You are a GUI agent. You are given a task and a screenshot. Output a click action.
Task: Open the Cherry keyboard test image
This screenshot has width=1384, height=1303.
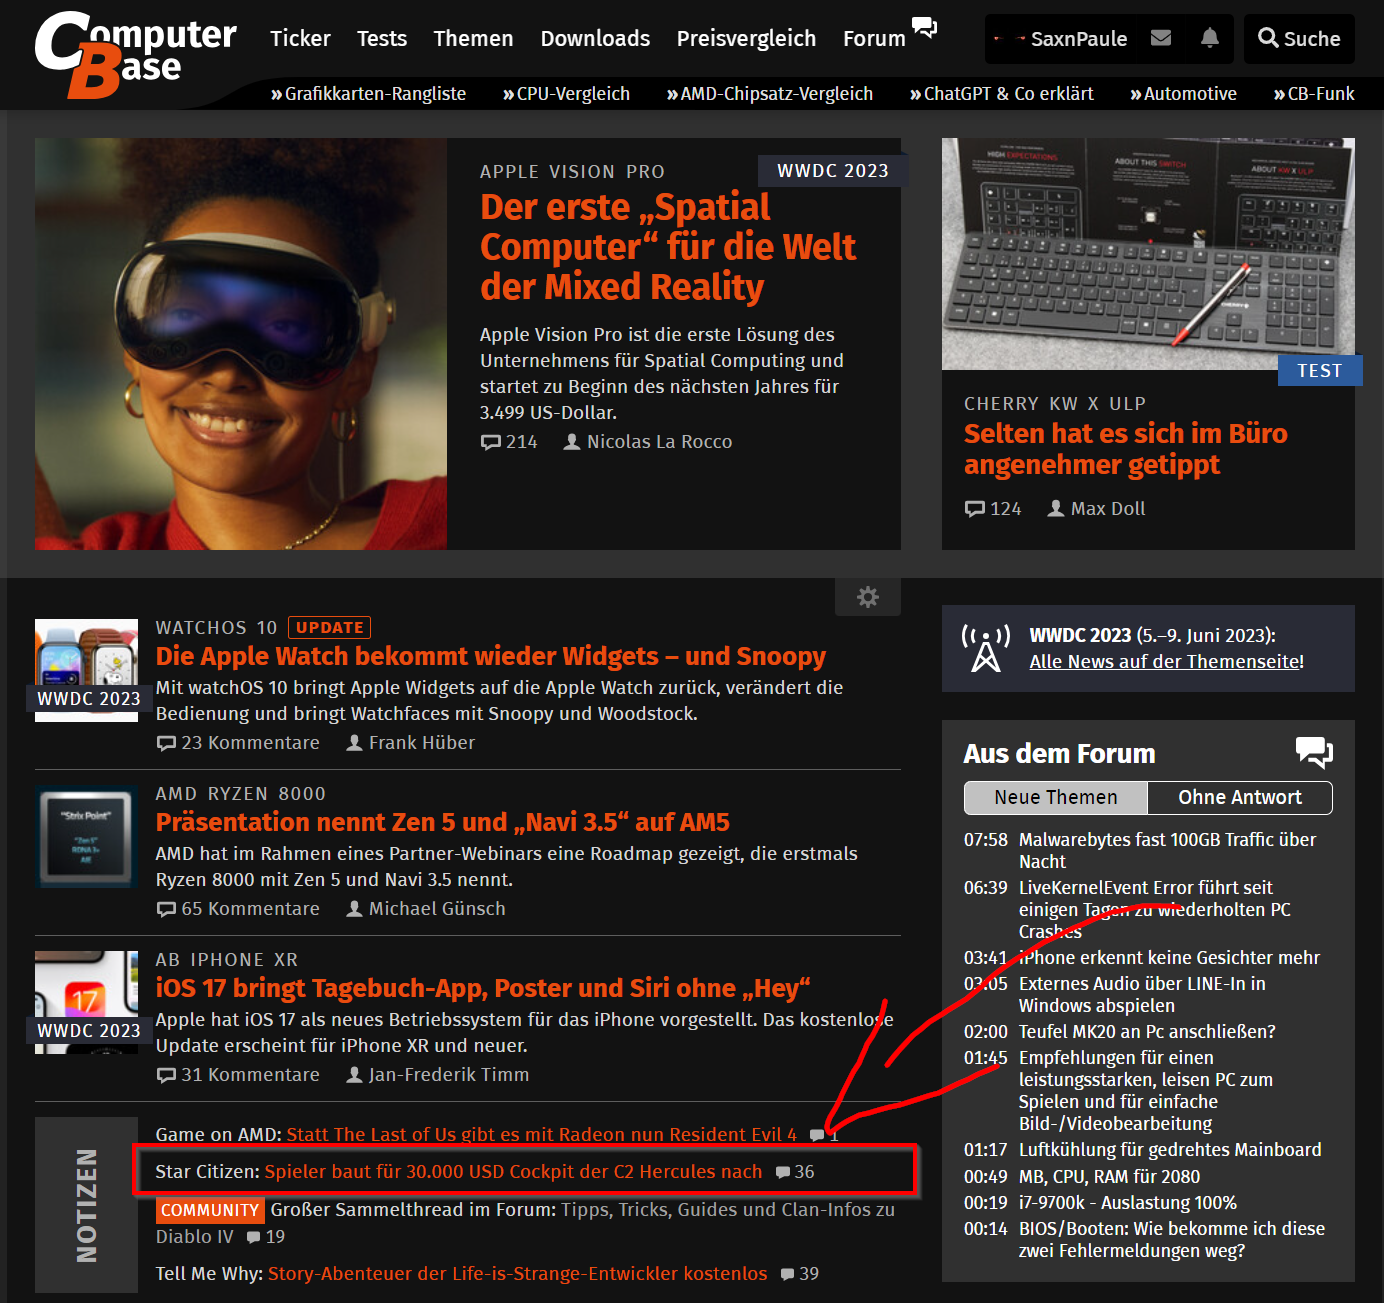pos(1148,254)
